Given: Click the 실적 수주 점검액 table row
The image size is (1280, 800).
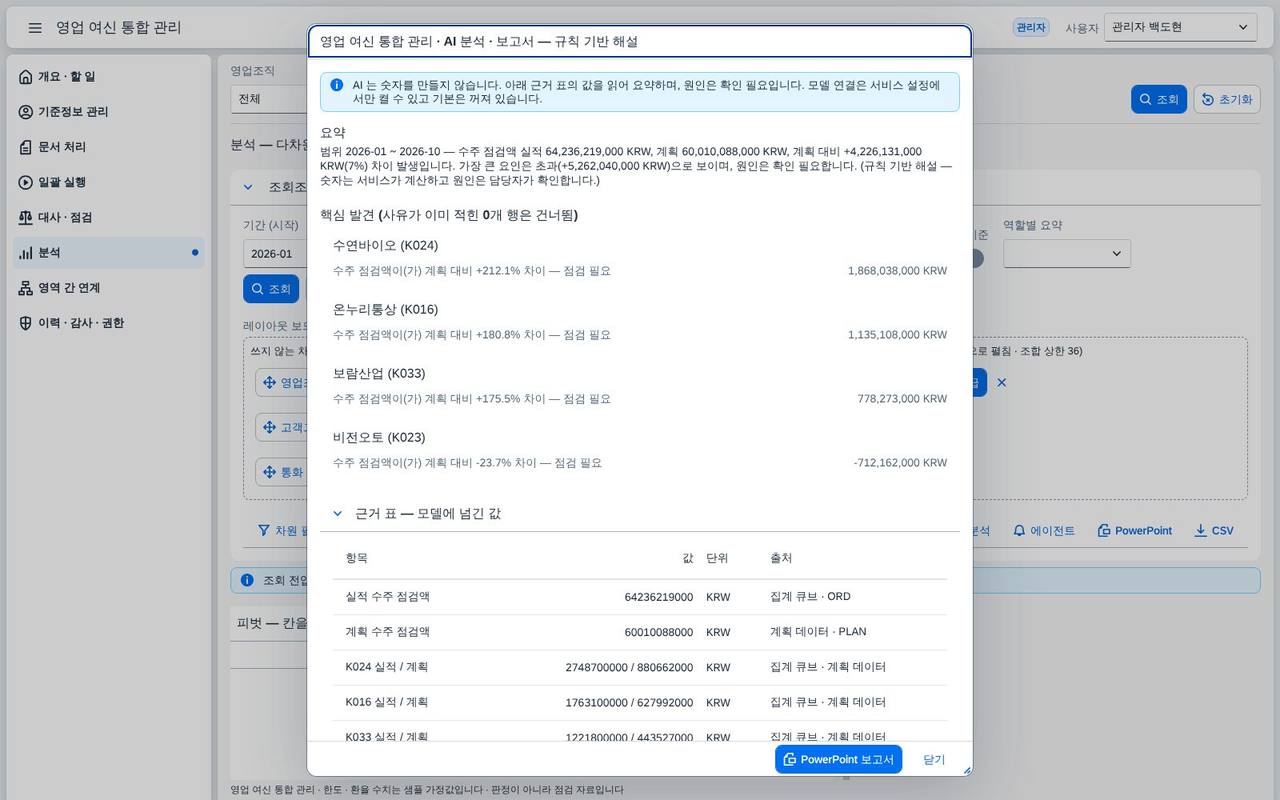Looking at the screenshot, I should click(x=640, y=597).
